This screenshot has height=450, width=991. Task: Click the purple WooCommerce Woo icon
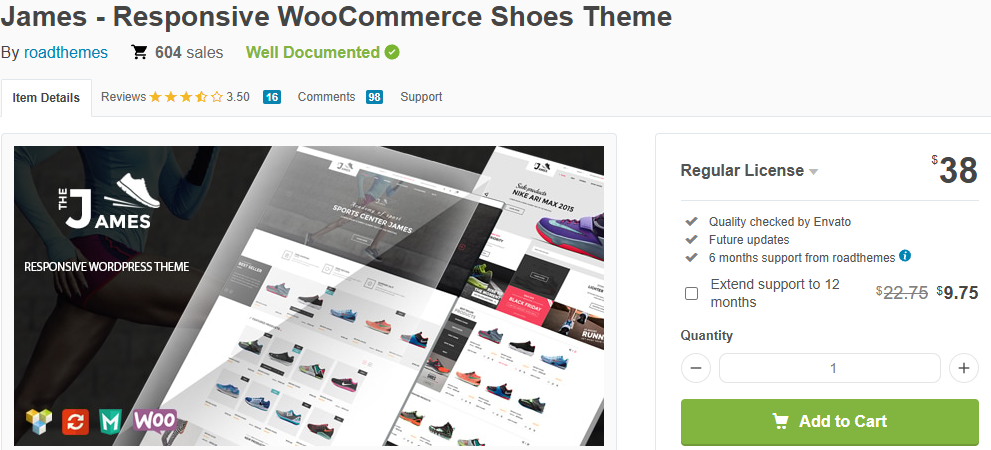pyautogui.click(x=154, y=420)
